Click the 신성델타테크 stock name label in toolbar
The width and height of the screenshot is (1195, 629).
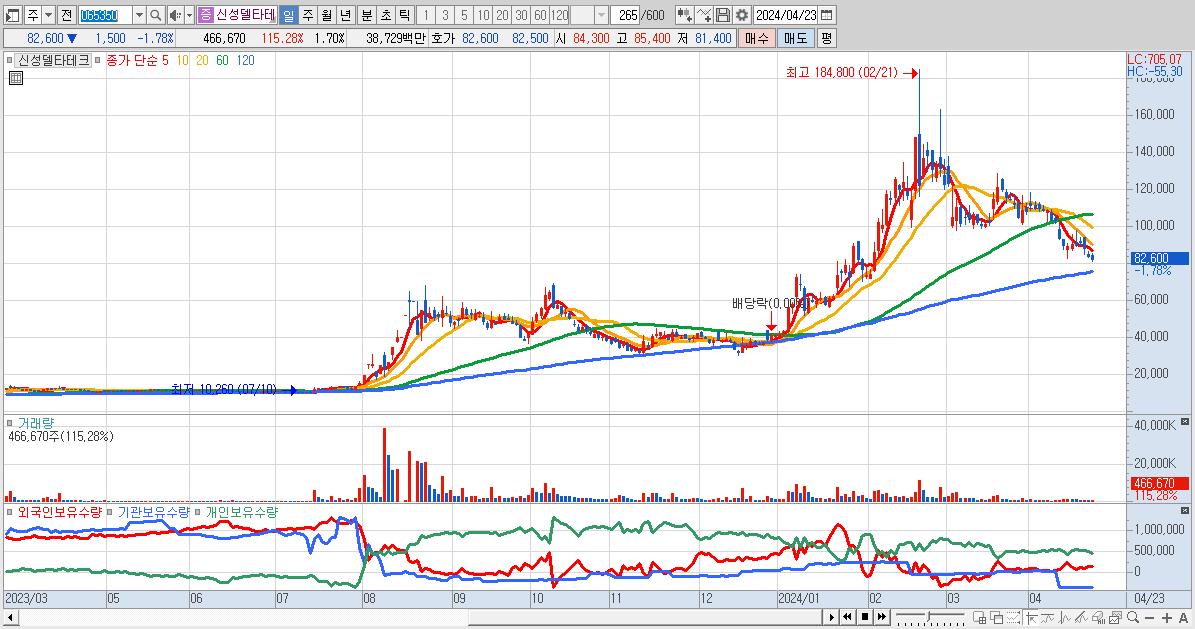tap(245, 15)
